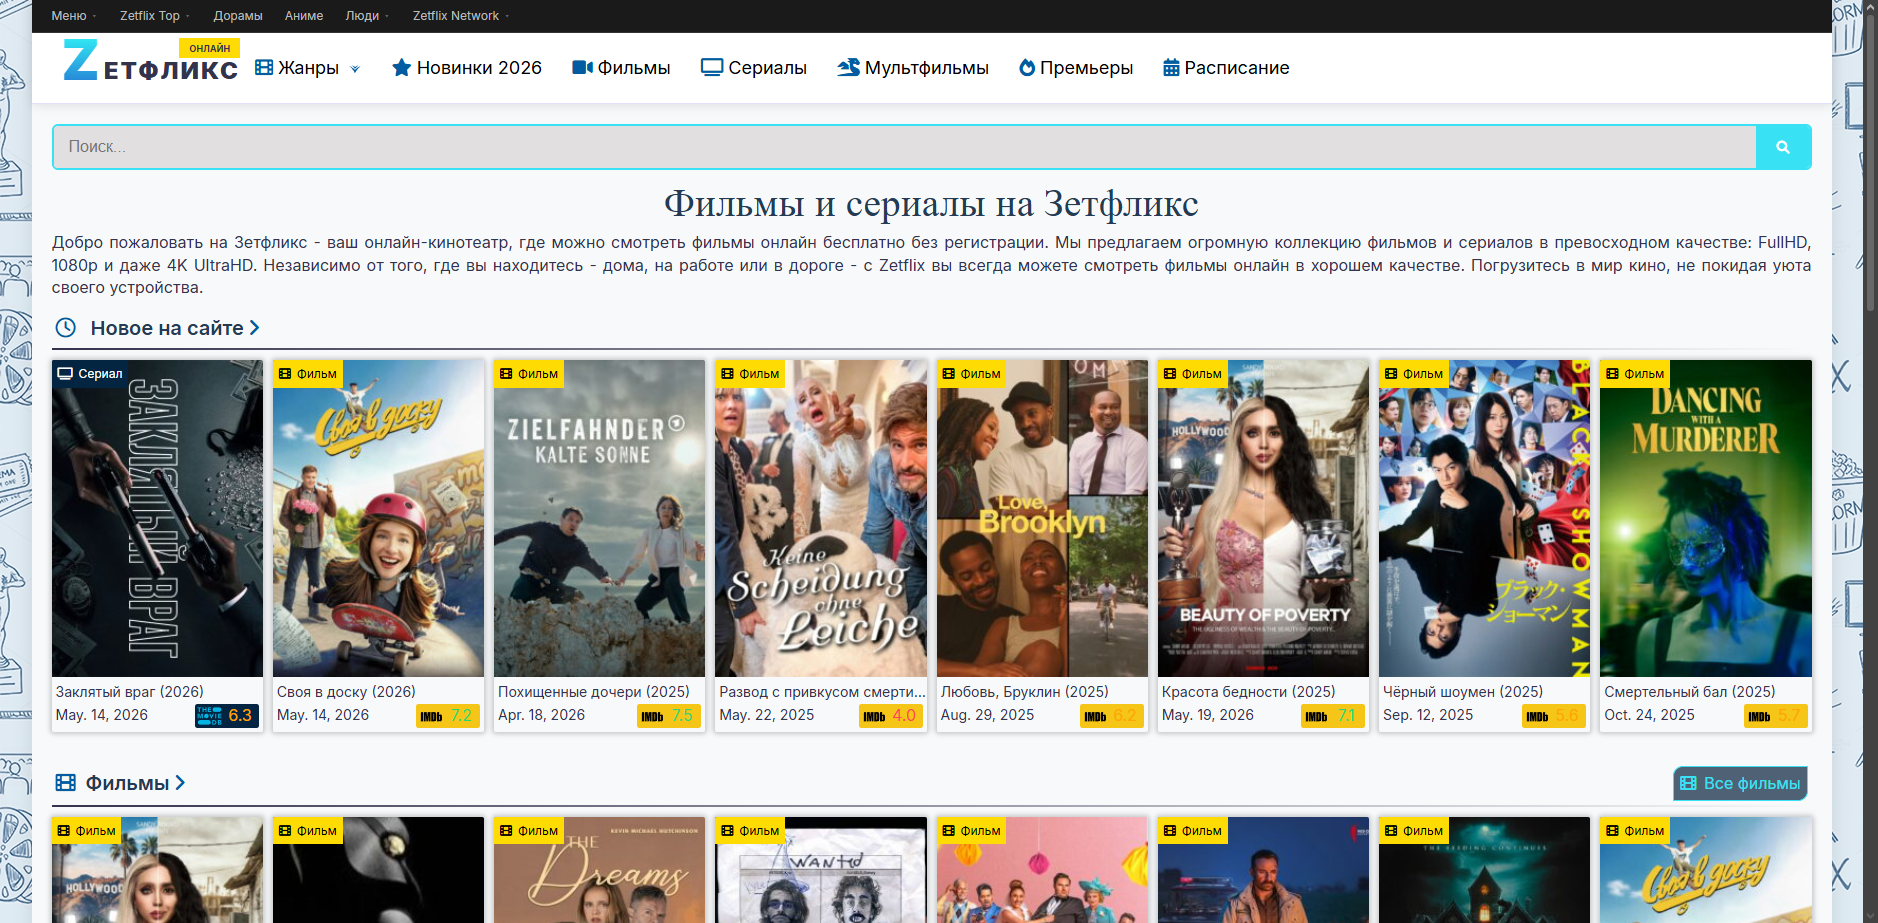Click the Фильм badge on Love, Brooklyn poster
Viewport: 1878px width, 923px height.
pyautogui.click(x=972, y=374)
